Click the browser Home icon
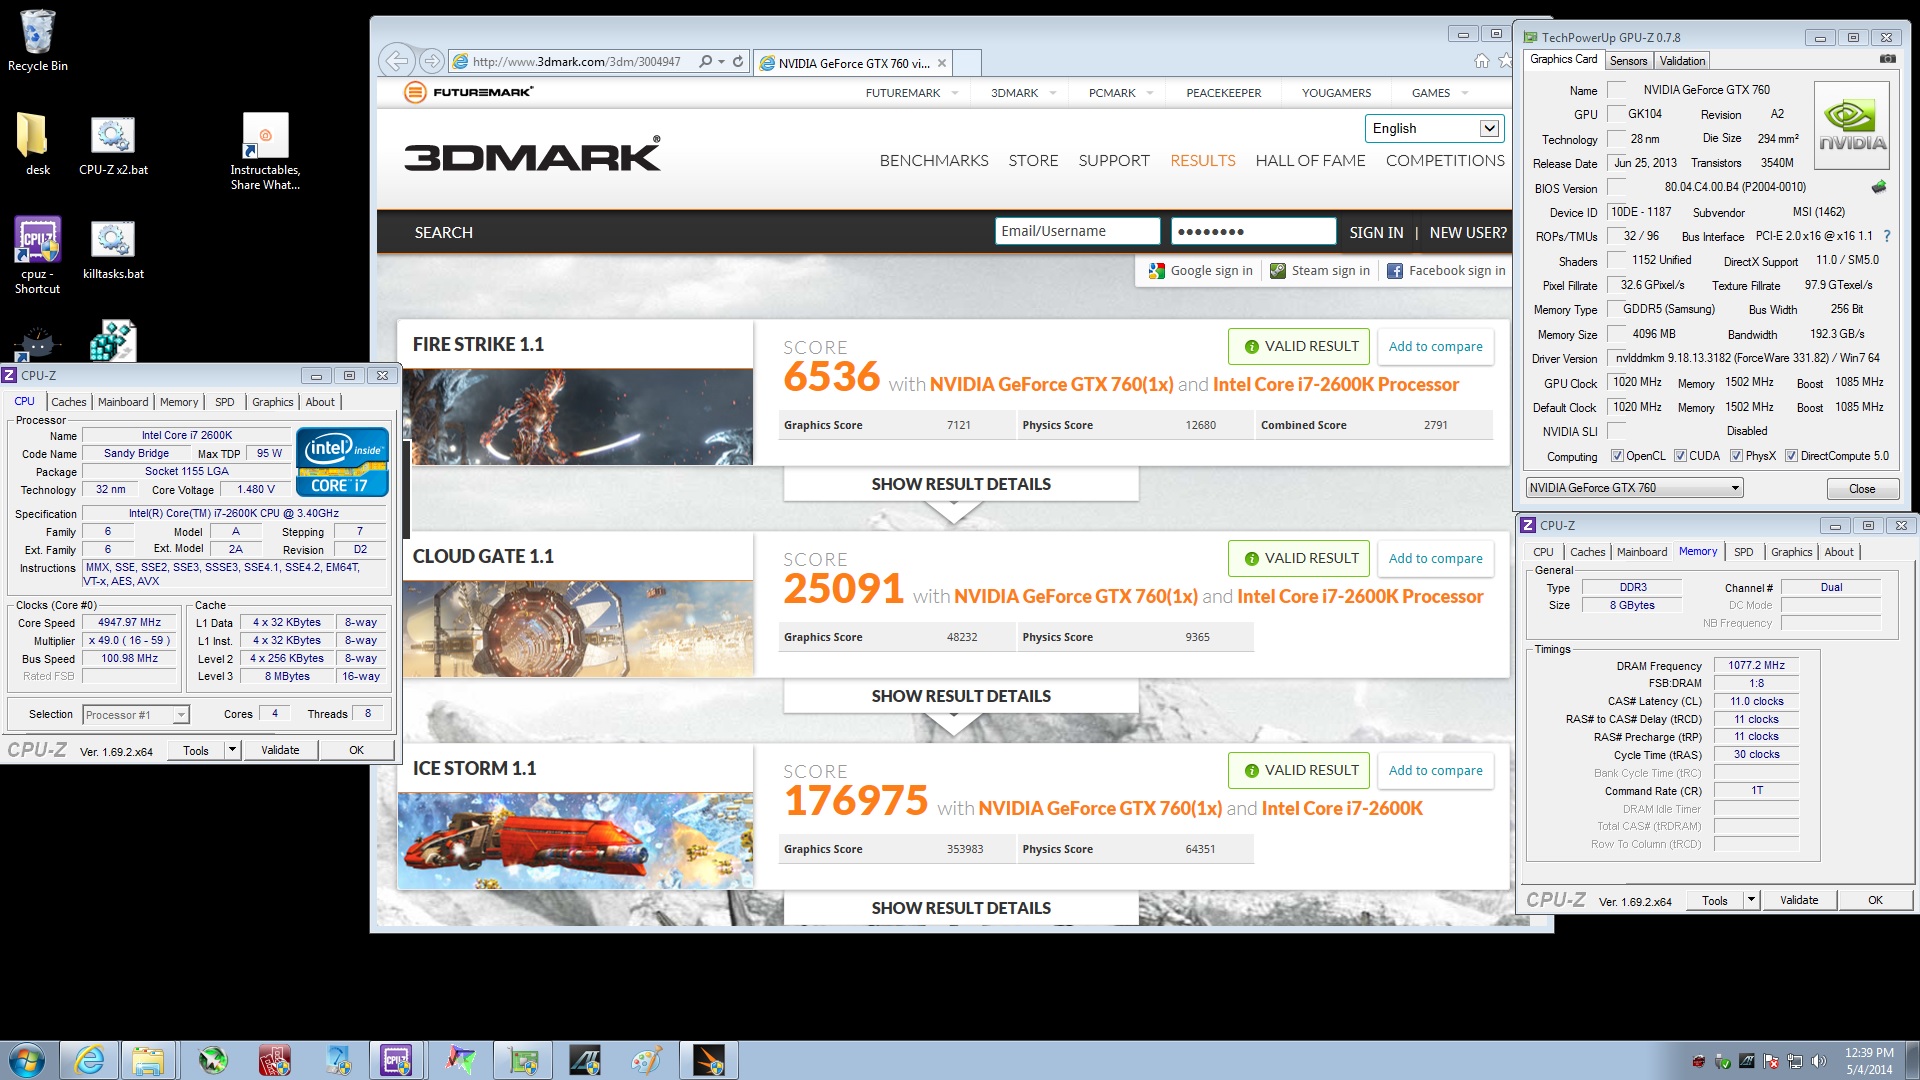Screen dimensions: 1920x1080 pos(1481,61)
